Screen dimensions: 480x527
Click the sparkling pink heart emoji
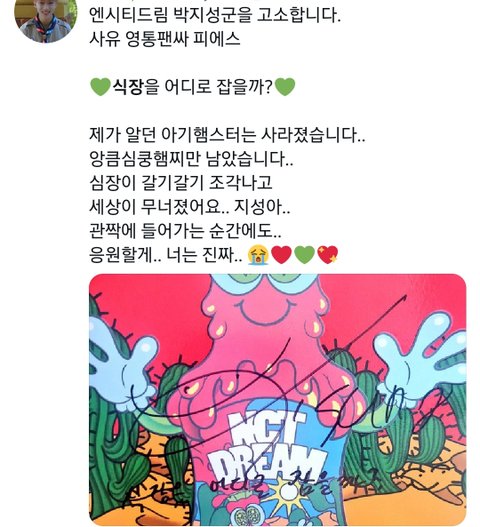327,254
